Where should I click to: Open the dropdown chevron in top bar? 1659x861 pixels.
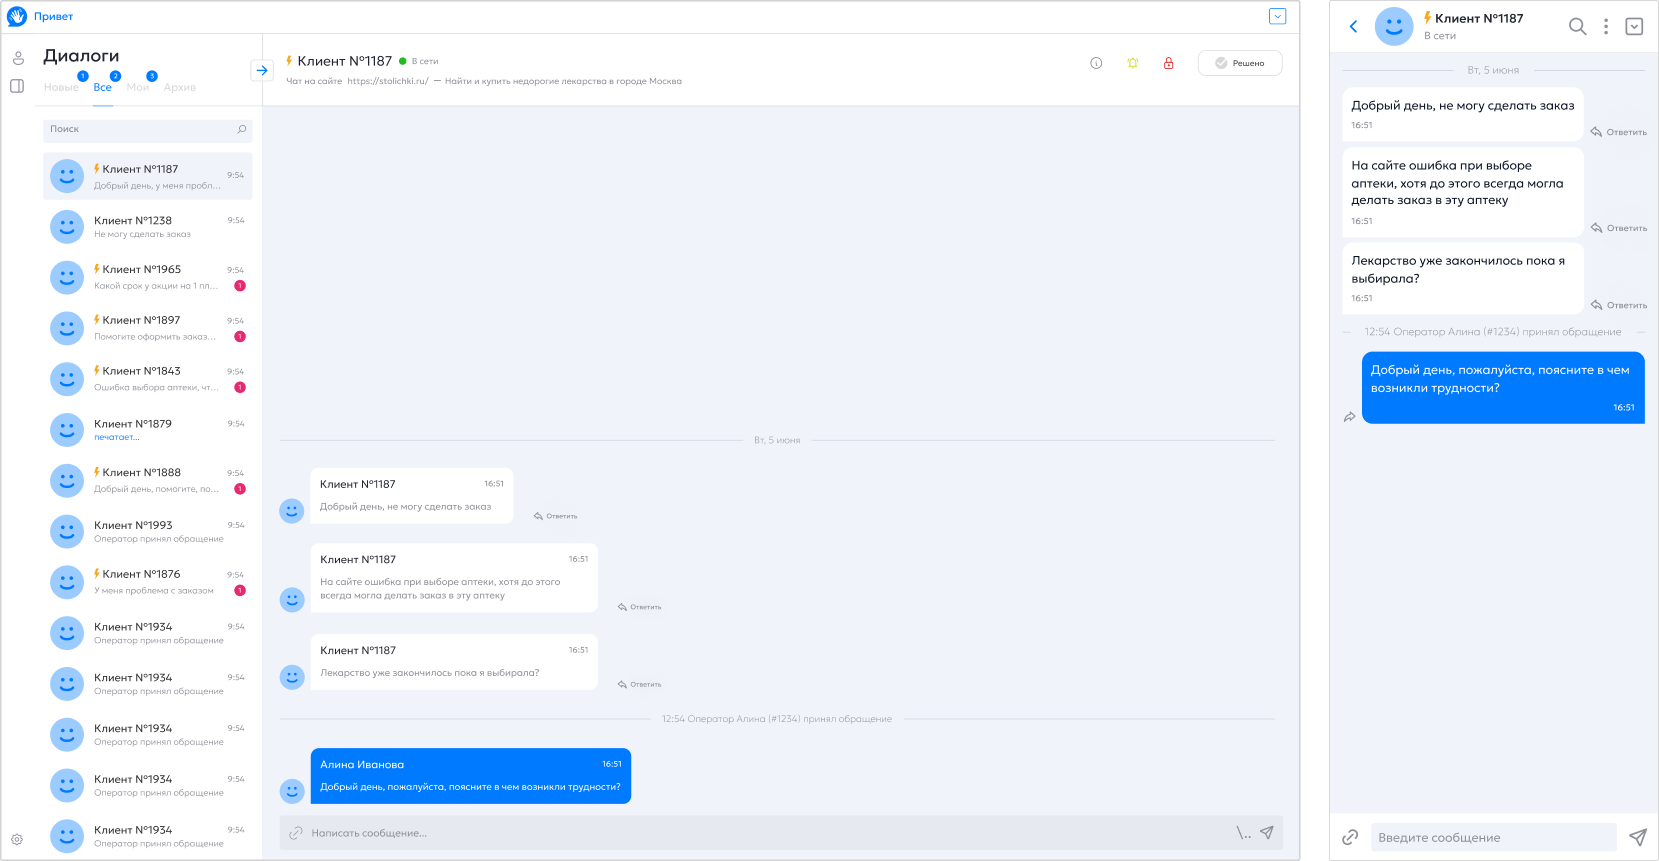tap(1277, 16)
